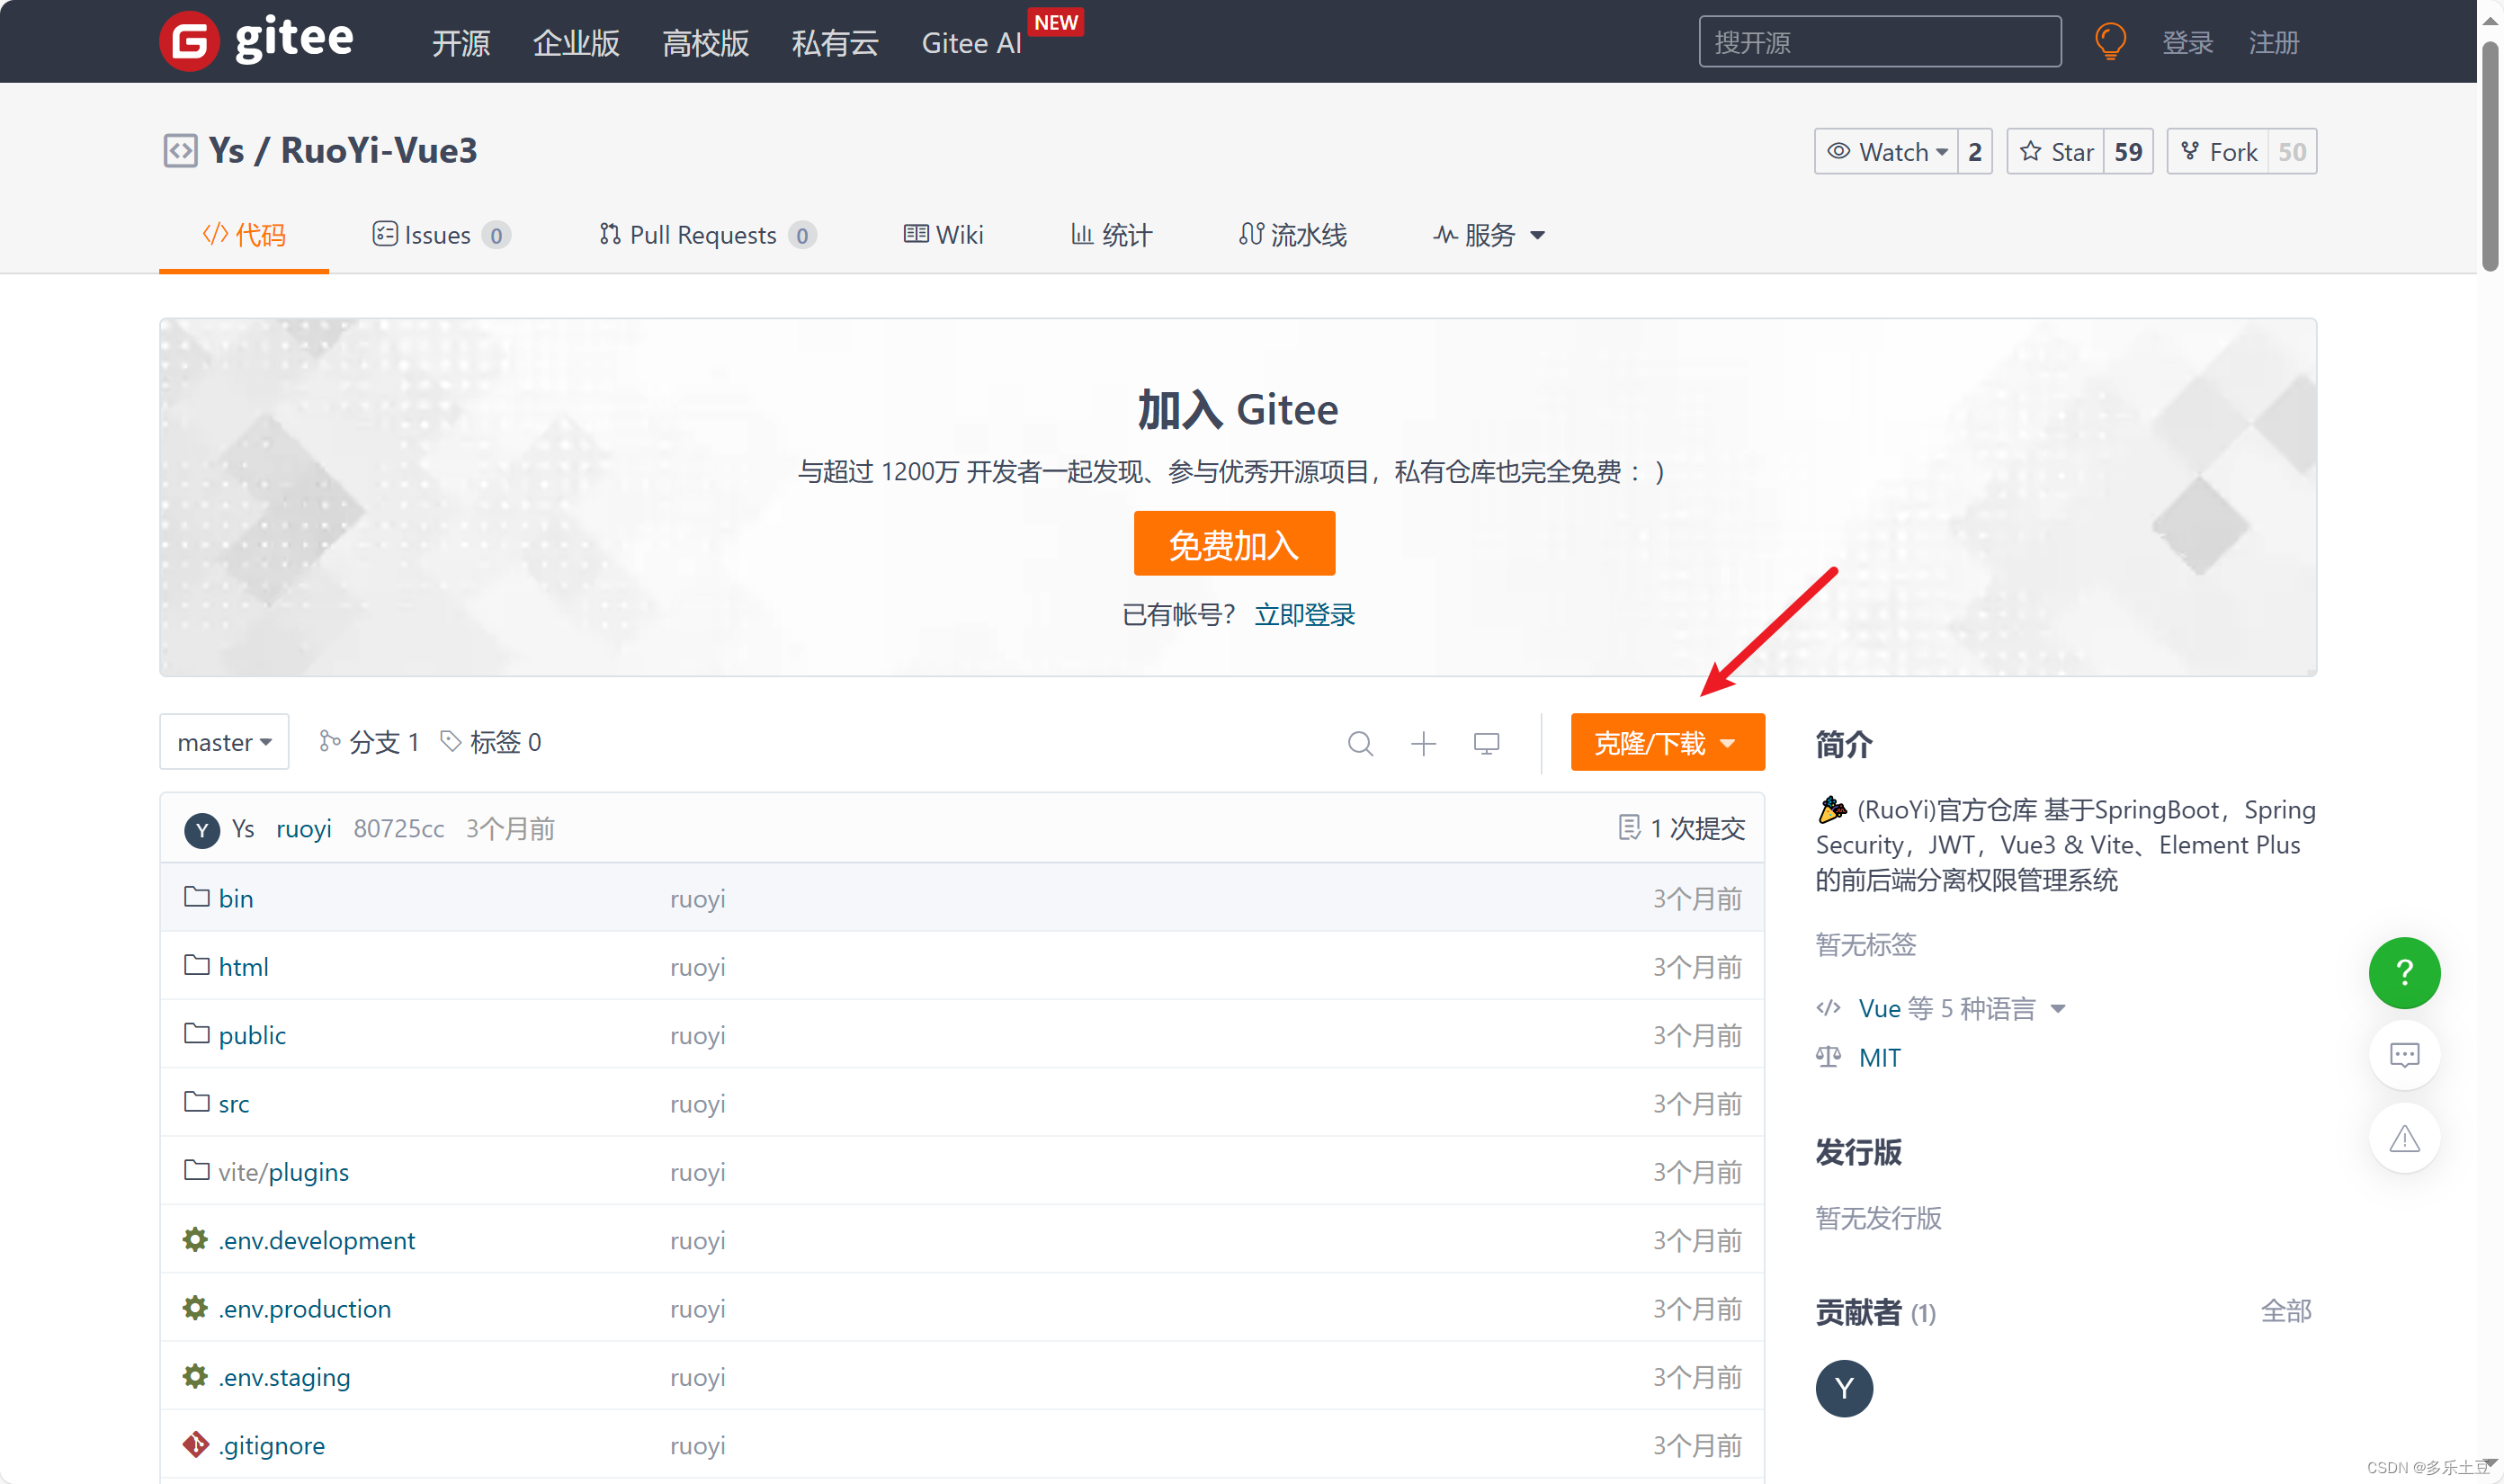Image resolution: width=2504 pixels, height=1484 pixels.
Task: Click the green help question mark button
Action: coord(2404,972)
